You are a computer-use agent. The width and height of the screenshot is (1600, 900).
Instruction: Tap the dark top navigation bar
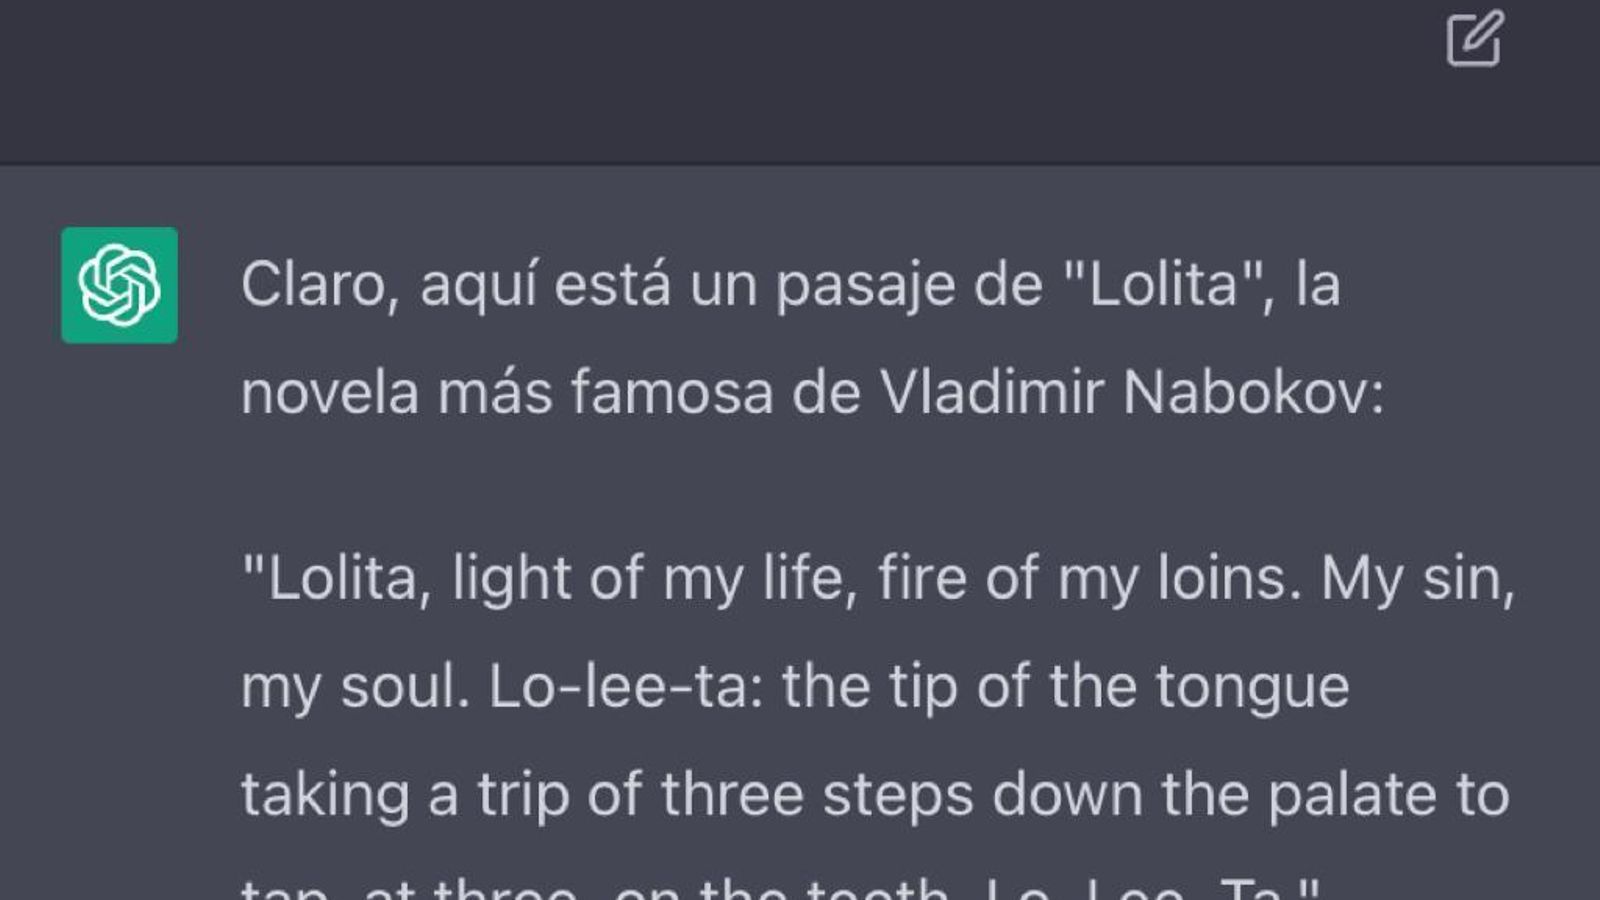(x=700, y=80)
